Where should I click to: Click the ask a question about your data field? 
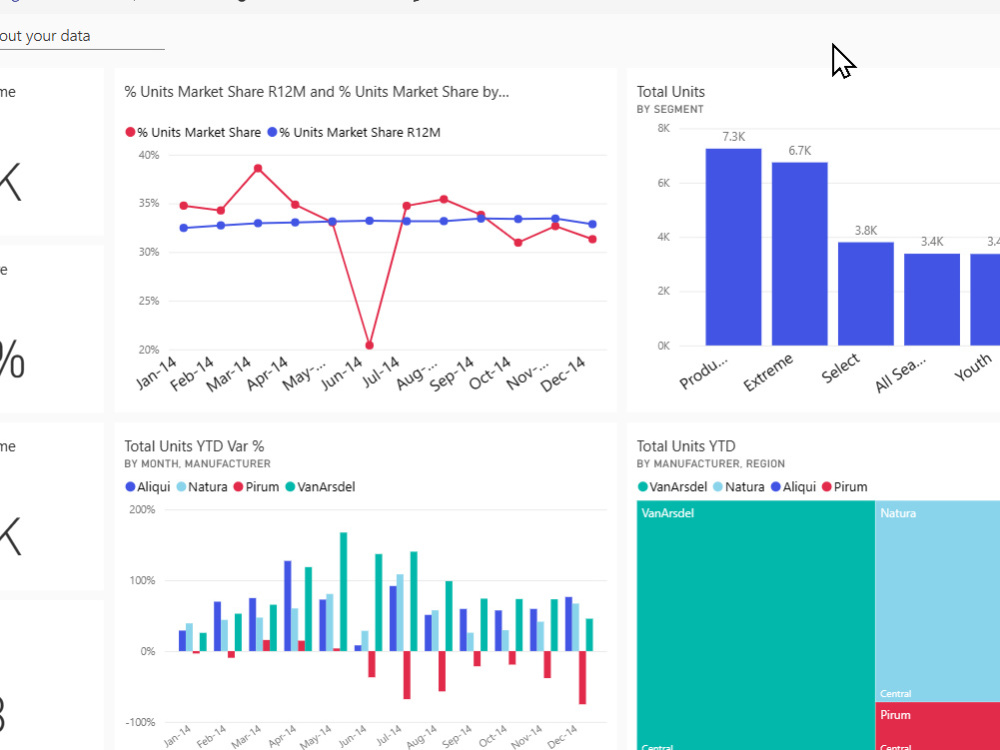(80, 35)
